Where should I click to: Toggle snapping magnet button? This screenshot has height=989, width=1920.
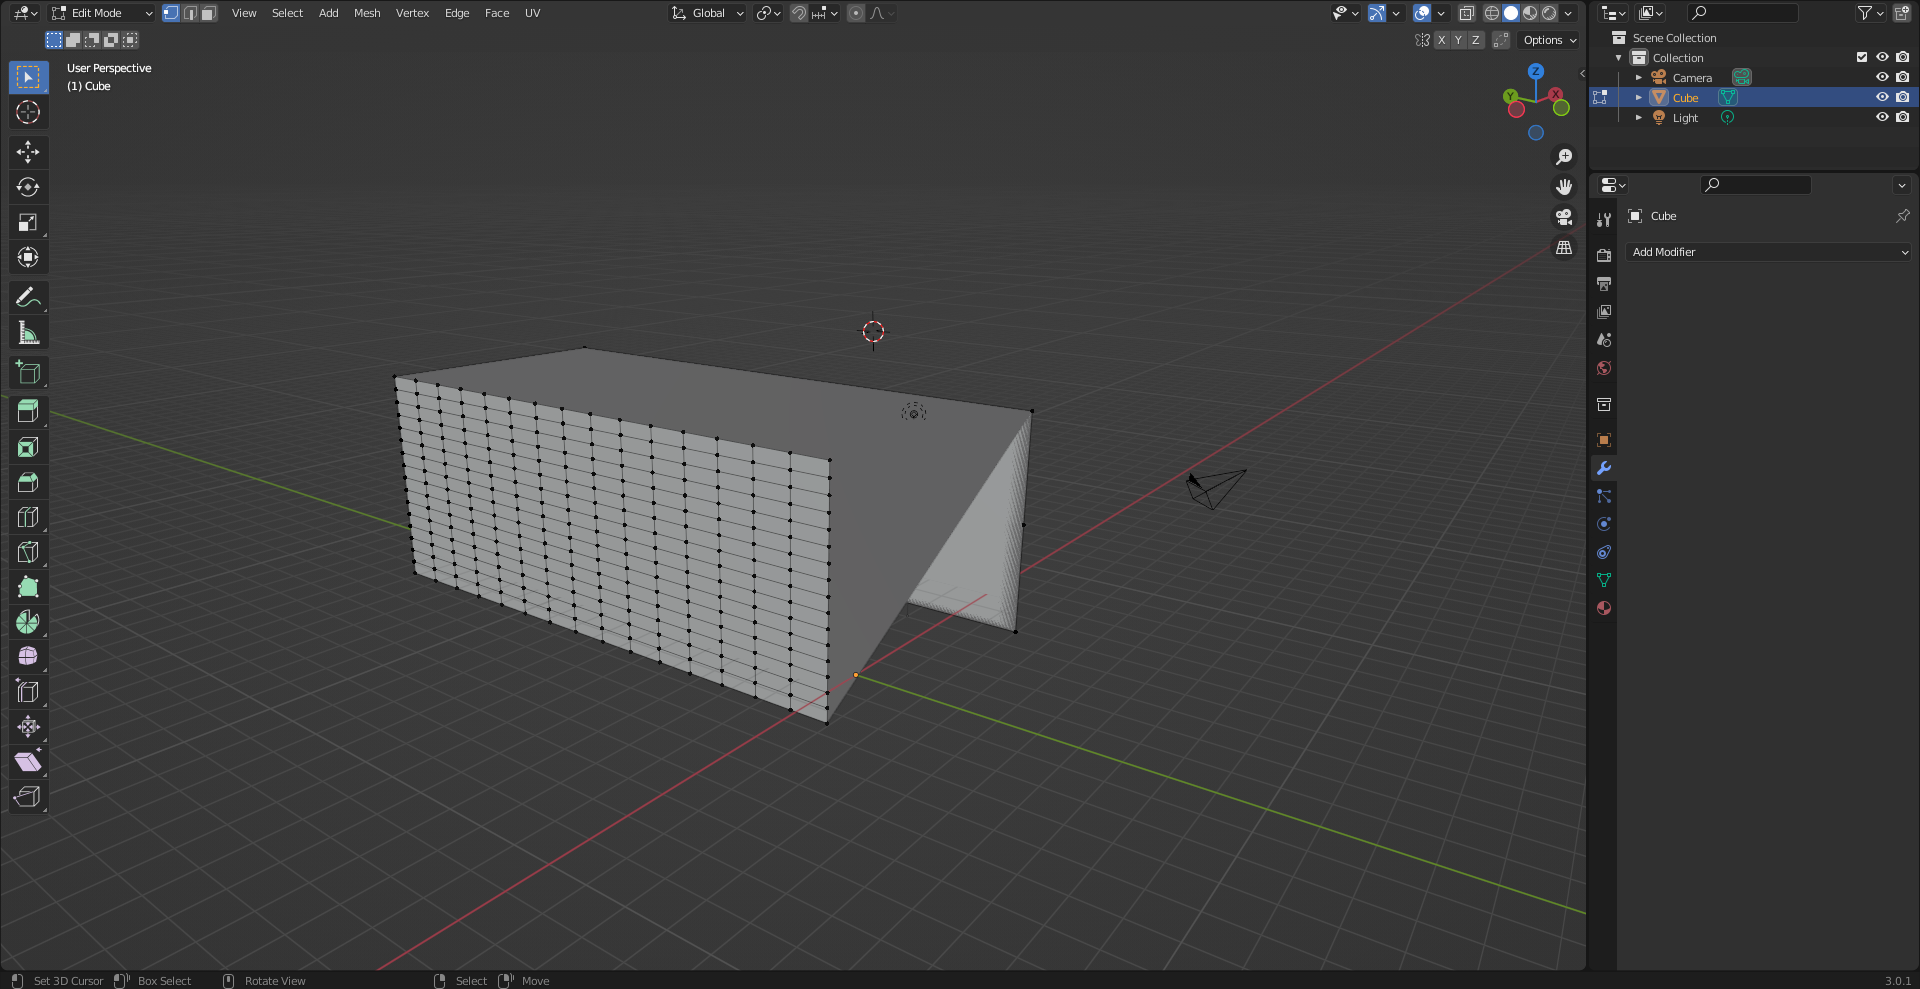click(x=799, y=13)
